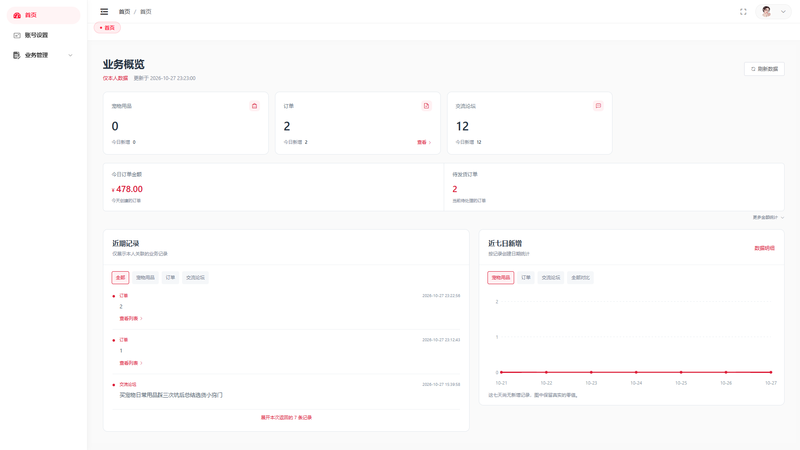Select 交流论坛 tab in 近七日新增 chart
Screen dimensions: 800x450
[x=551, y=278]
